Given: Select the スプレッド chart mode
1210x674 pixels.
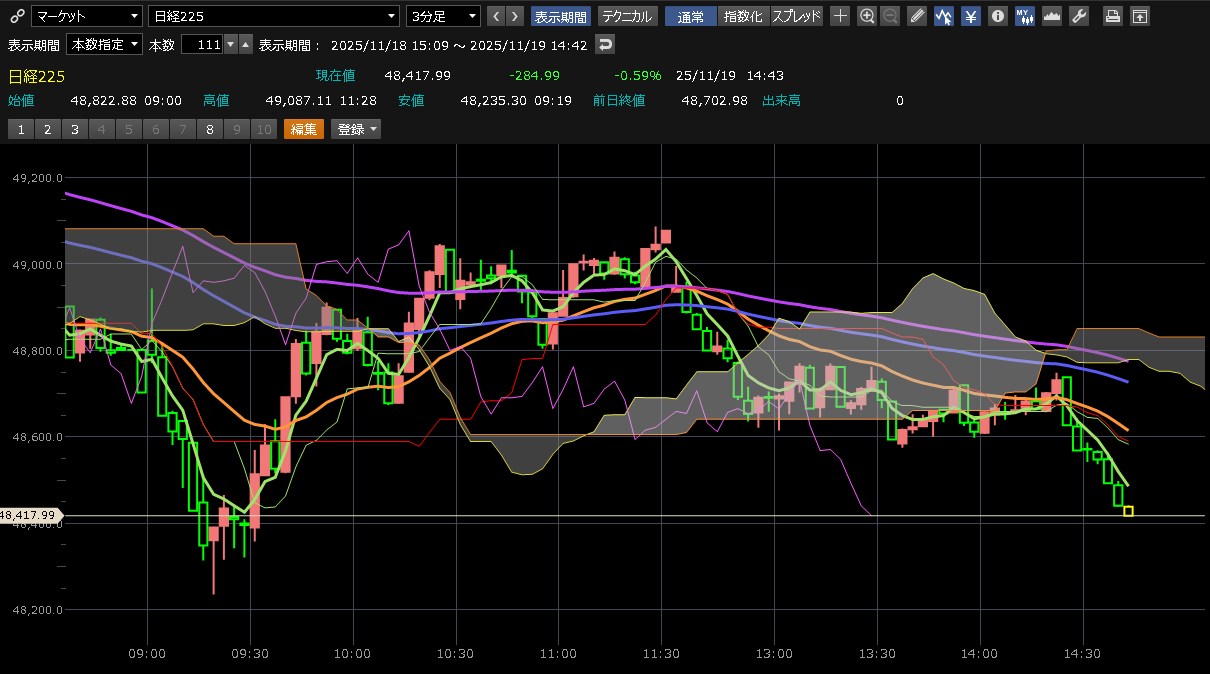Looking at the screenshot, I should tap(797, 16).
